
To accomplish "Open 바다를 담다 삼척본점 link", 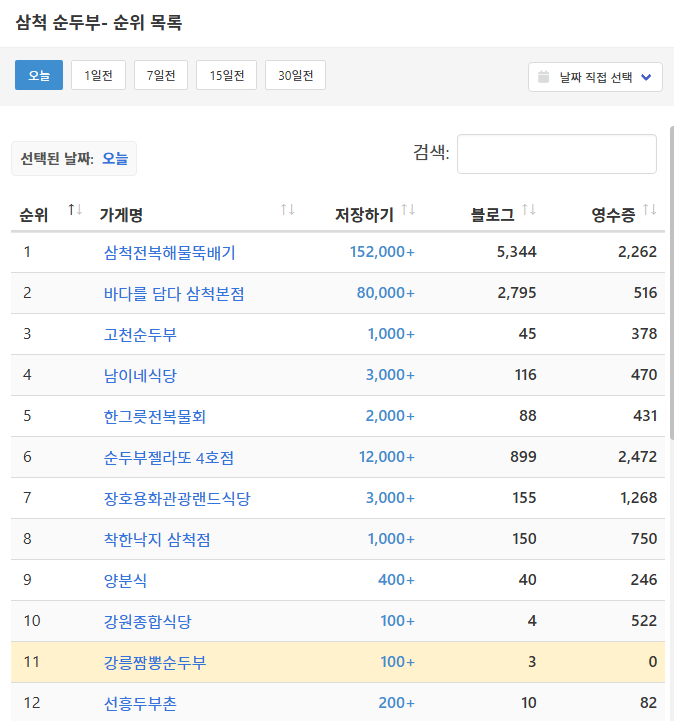I will (174, 293).
